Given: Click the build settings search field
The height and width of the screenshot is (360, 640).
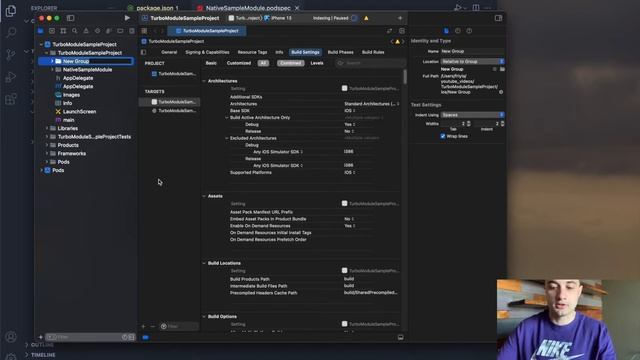Looking at the screenshot, I should (x=370, y=63).
